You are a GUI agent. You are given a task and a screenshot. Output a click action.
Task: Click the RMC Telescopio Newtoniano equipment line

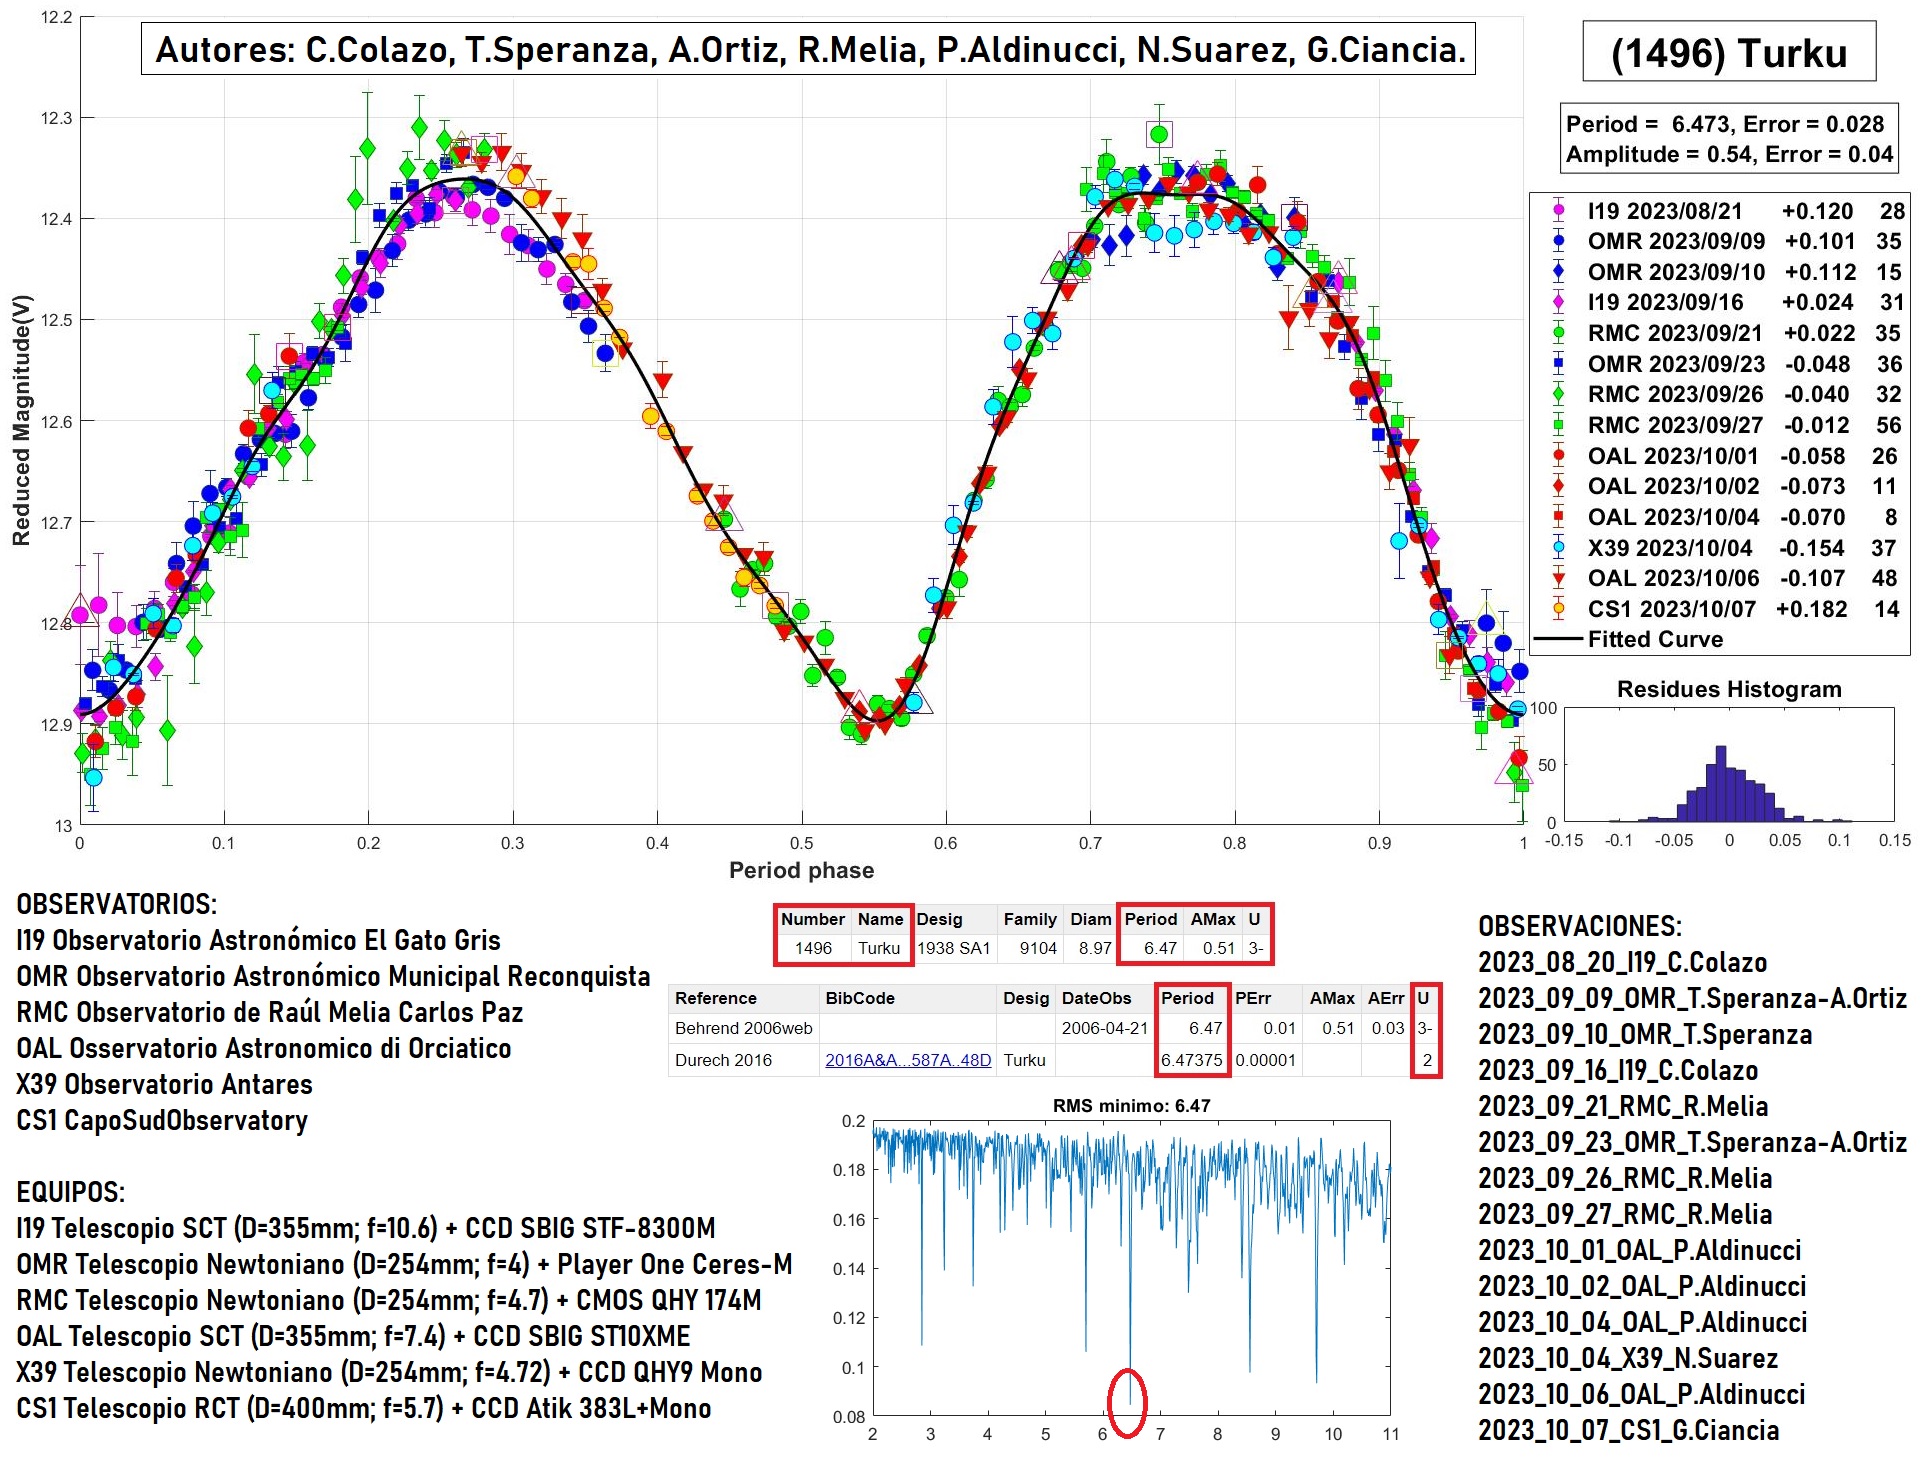pos(389,1300)
